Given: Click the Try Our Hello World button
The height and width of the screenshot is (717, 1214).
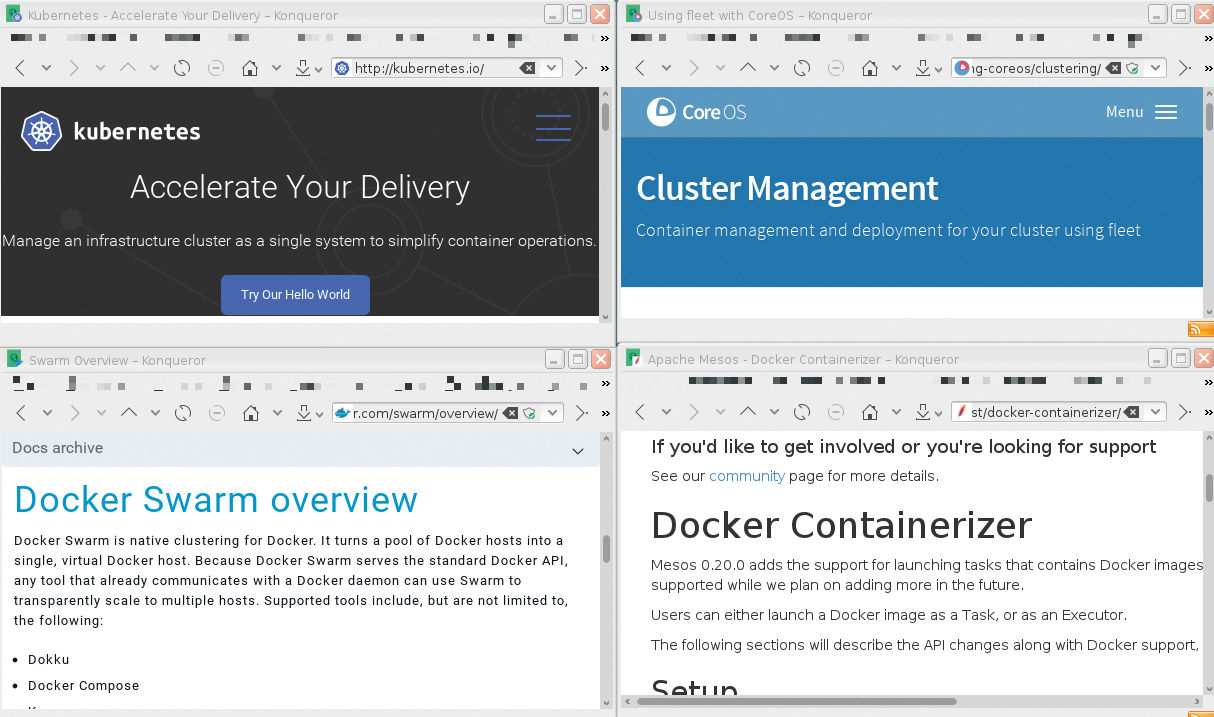Looking at the screenshot, I should pyautogui.click(x=295, y=295).
